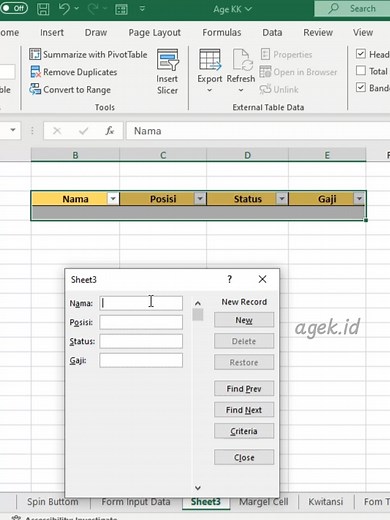Click the Export table icon
This screenshot has height=520, width=390.
click(210, 60)
